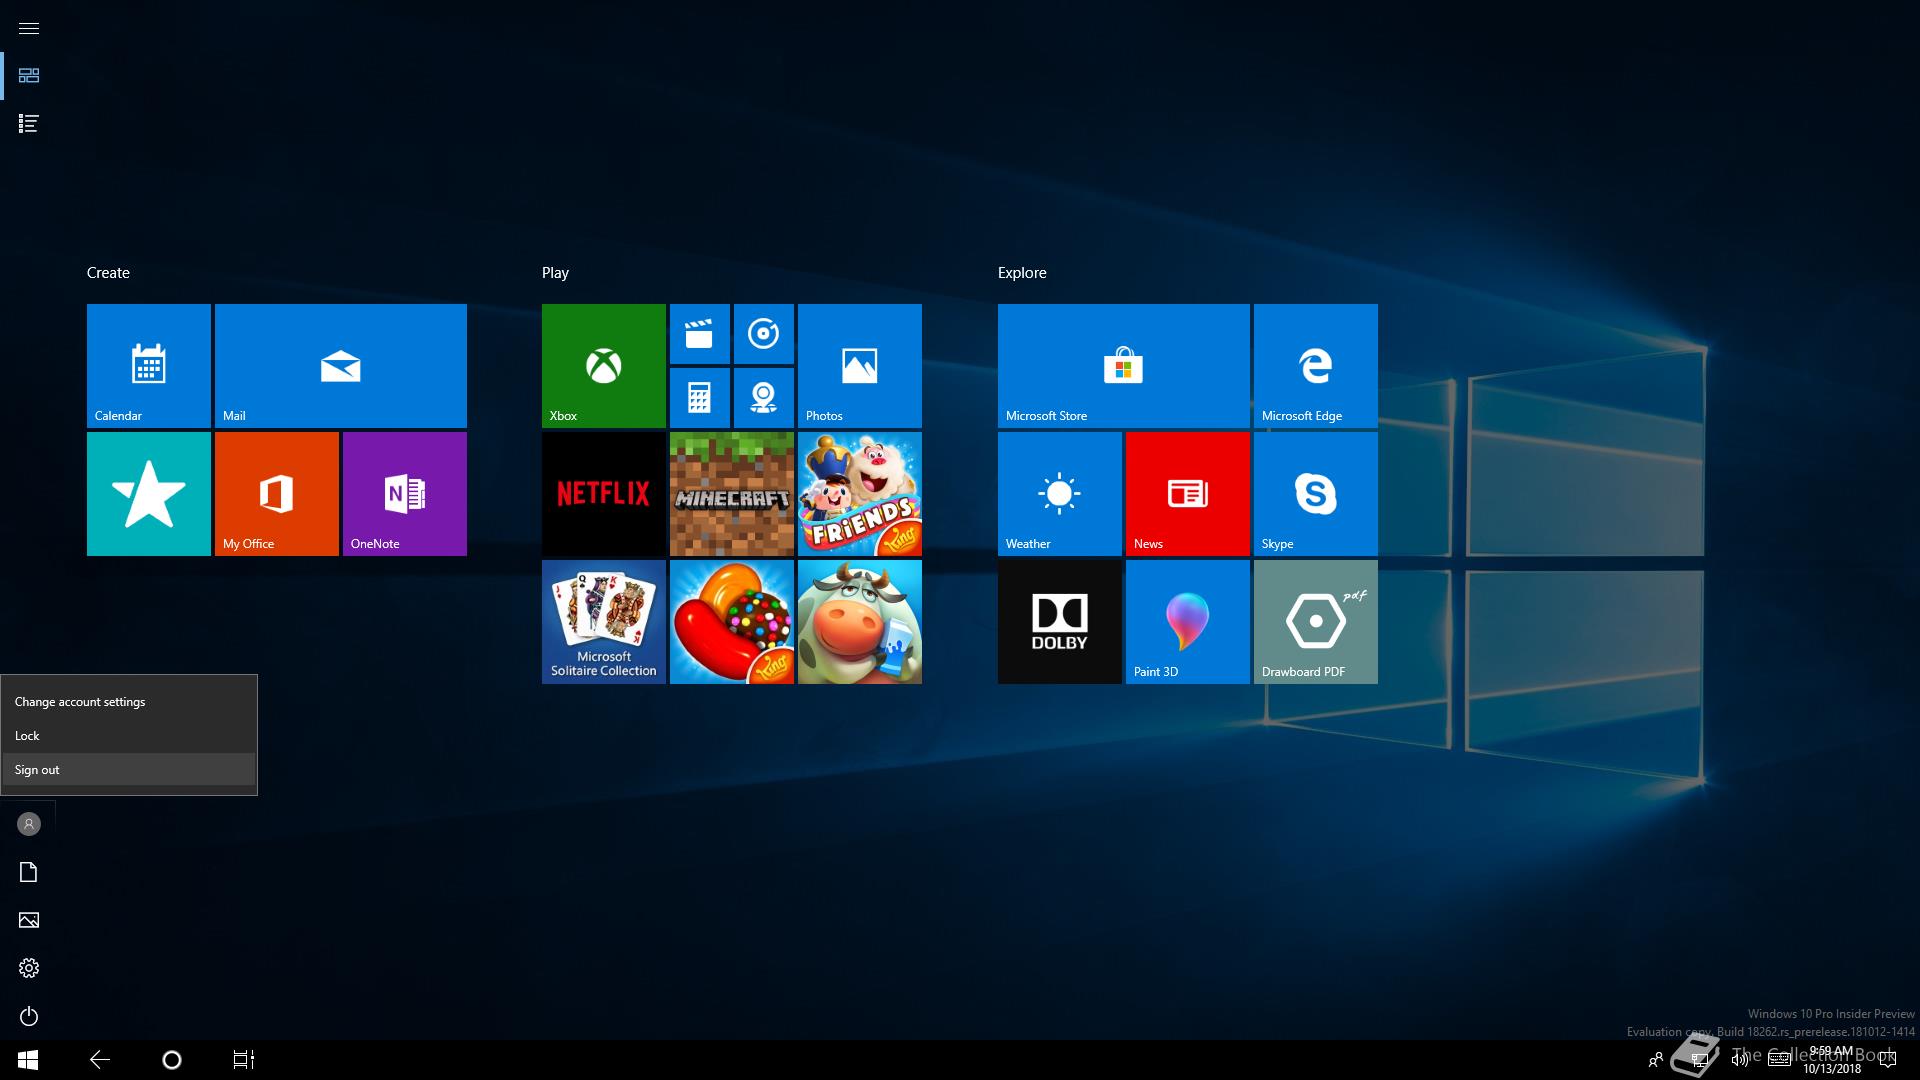Open Candy Crush Friends tile
This screenshot has height=1080, width=1920.
[x=860, y=494]
